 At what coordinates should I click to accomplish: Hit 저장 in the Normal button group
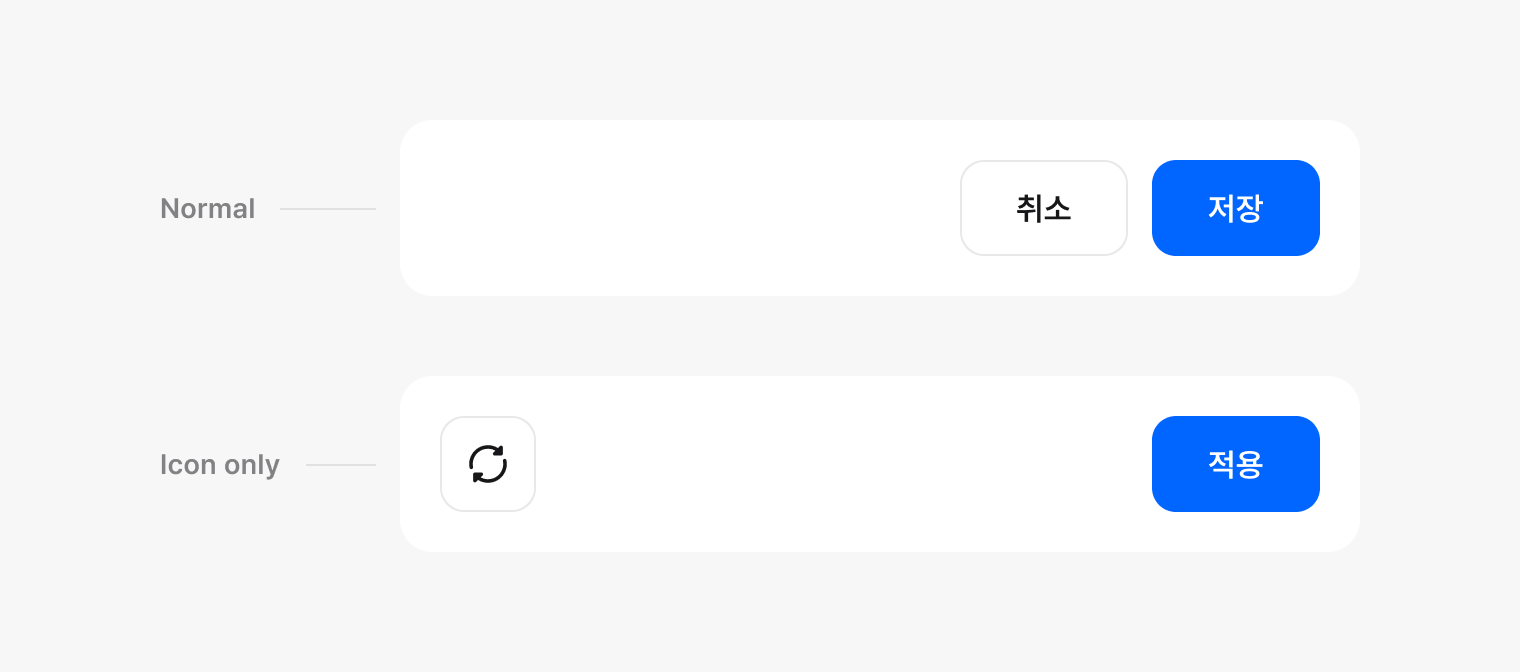point(1235,208)
